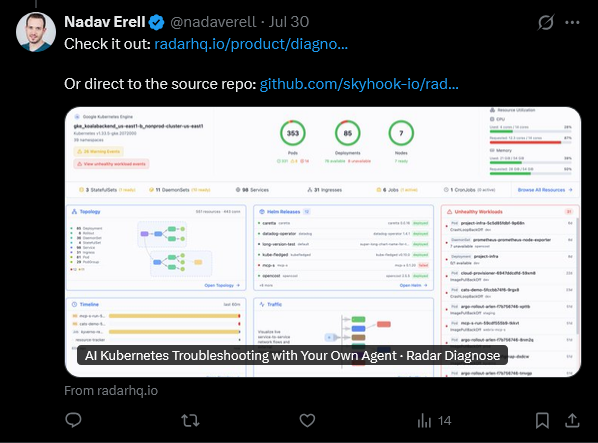
Task: Click the reply speech bubble icon
Action: 73,420
